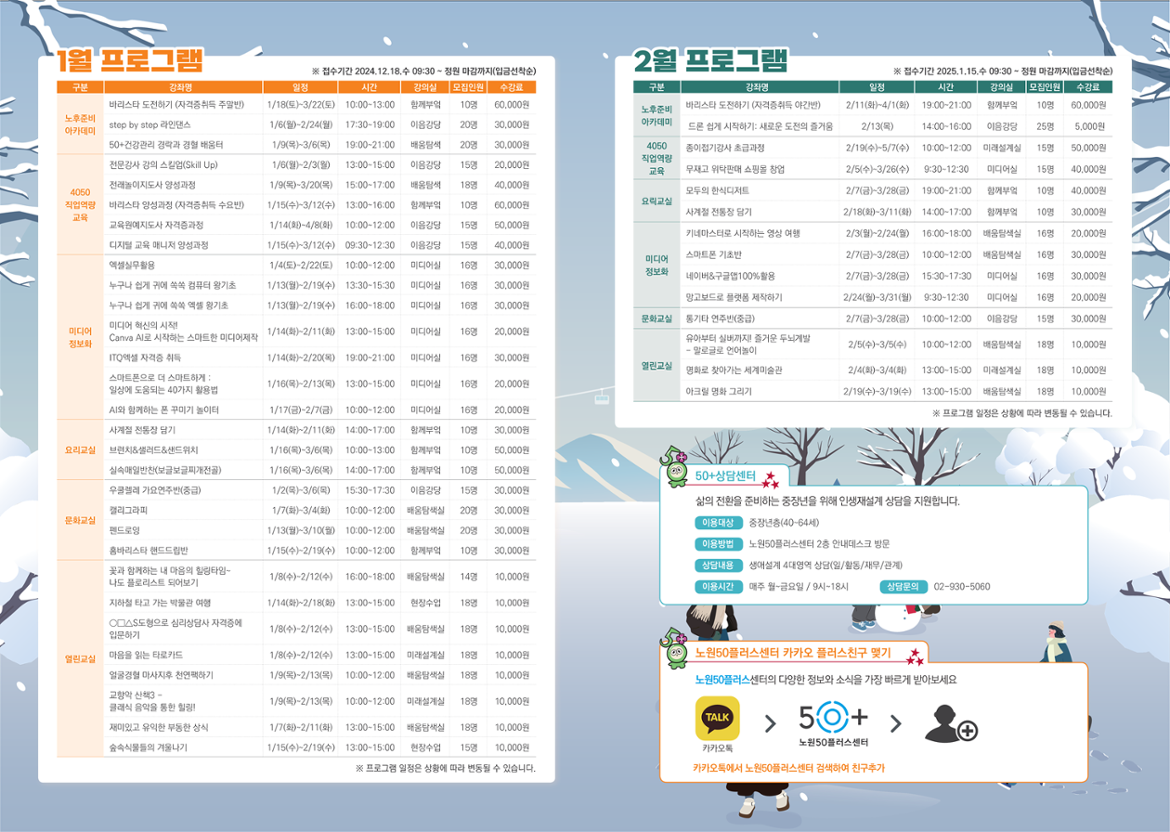
Task: Select row '교육원예지도사 자격증과정'
Action: tap(320, 225)
